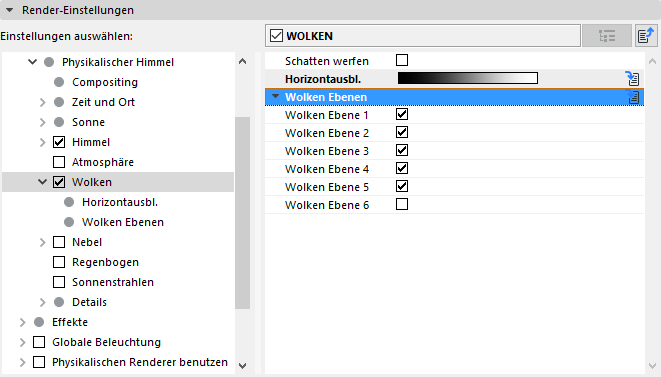661x377 pixels.
Task: Click the Horizontausbl. gradient bar
Action: (468, 78)
